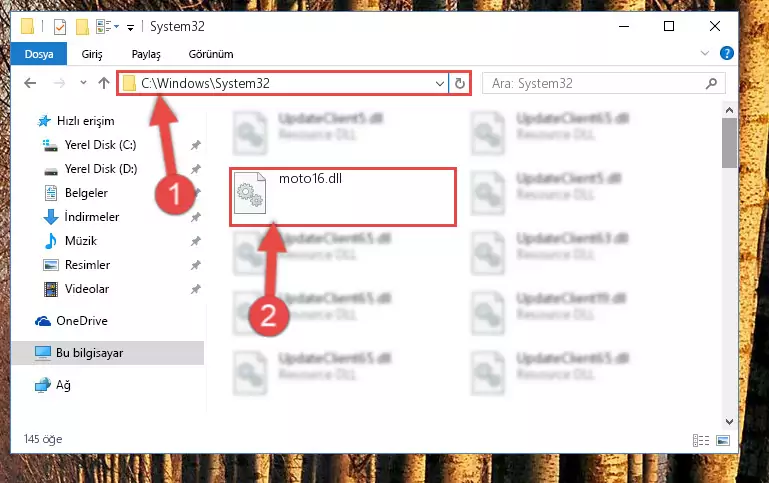Unpin Müzik using its pin icon
Screen dimensions: 769x483
click(x=196, y=241)
